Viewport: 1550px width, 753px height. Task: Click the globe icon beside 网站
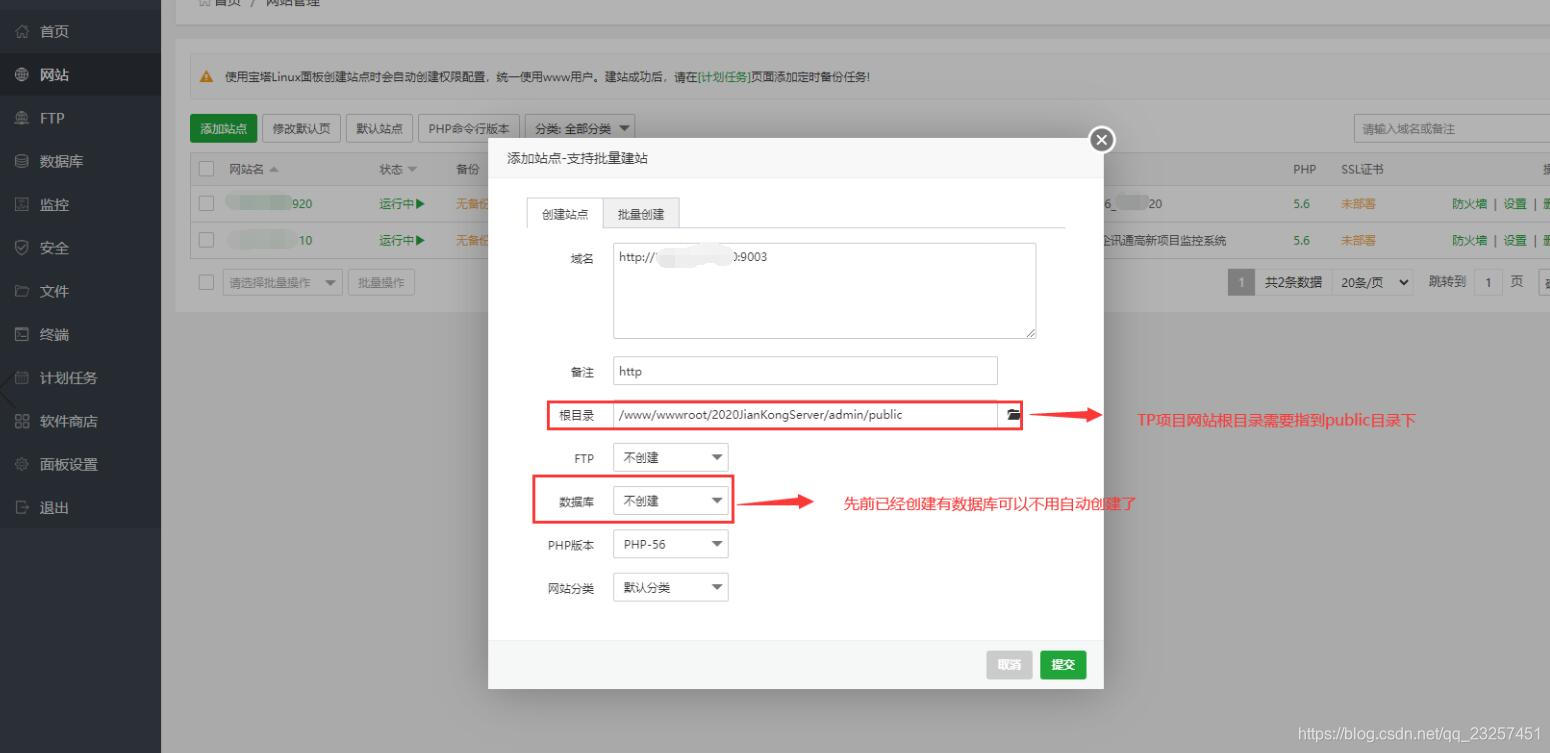23,75
